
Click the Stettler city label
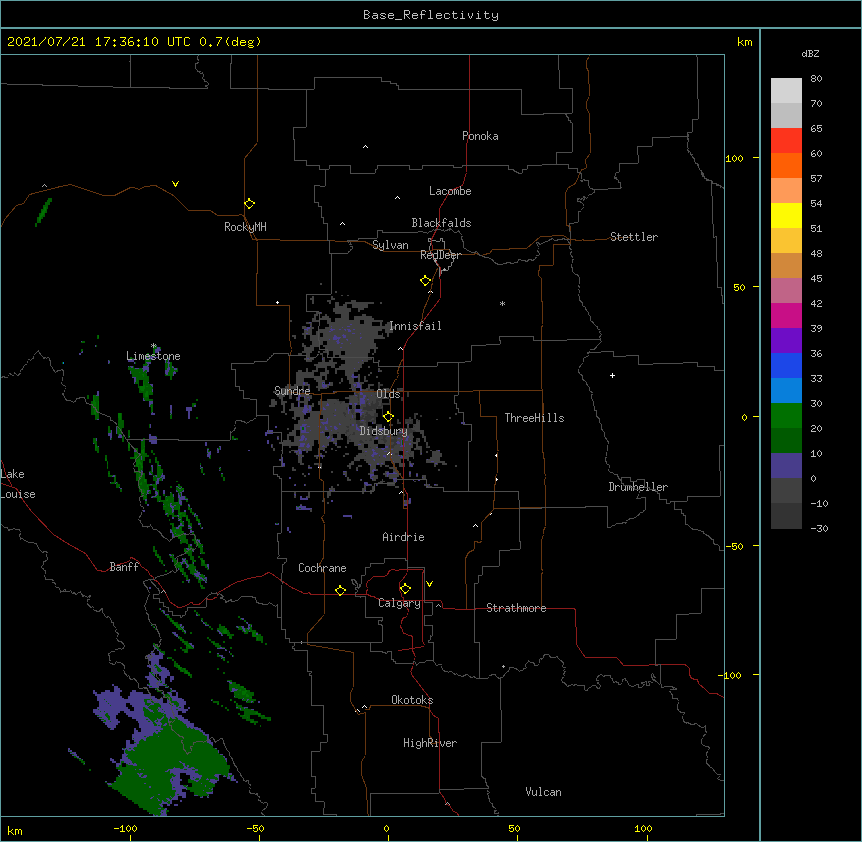point(634,237)
